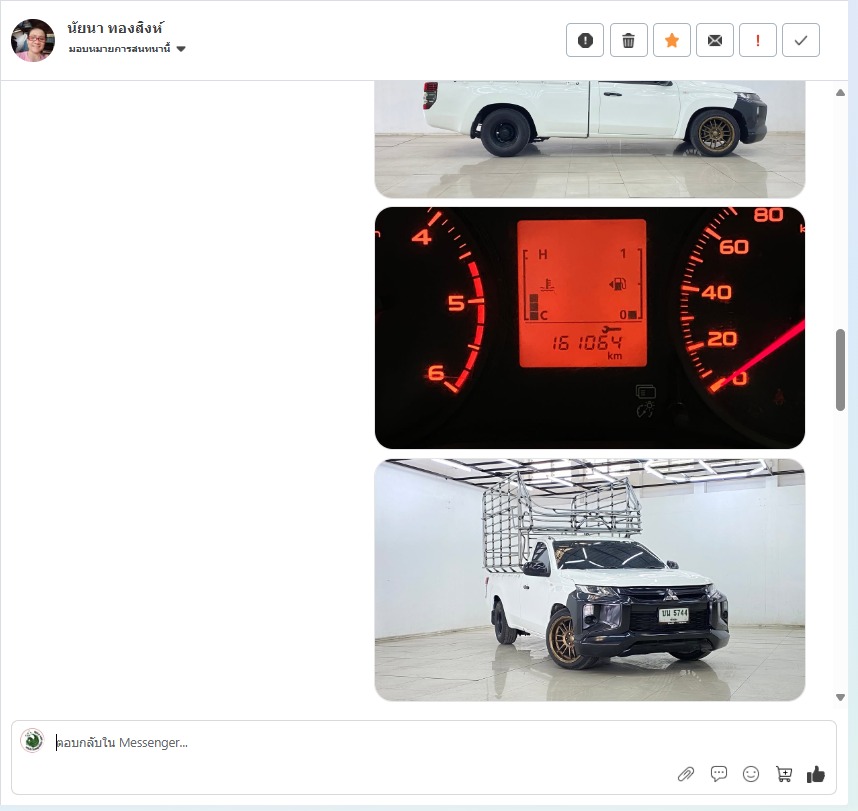Open นัยนา ทองสิงห์ profile picture
The image size is (858, 811).
[33, 40]
